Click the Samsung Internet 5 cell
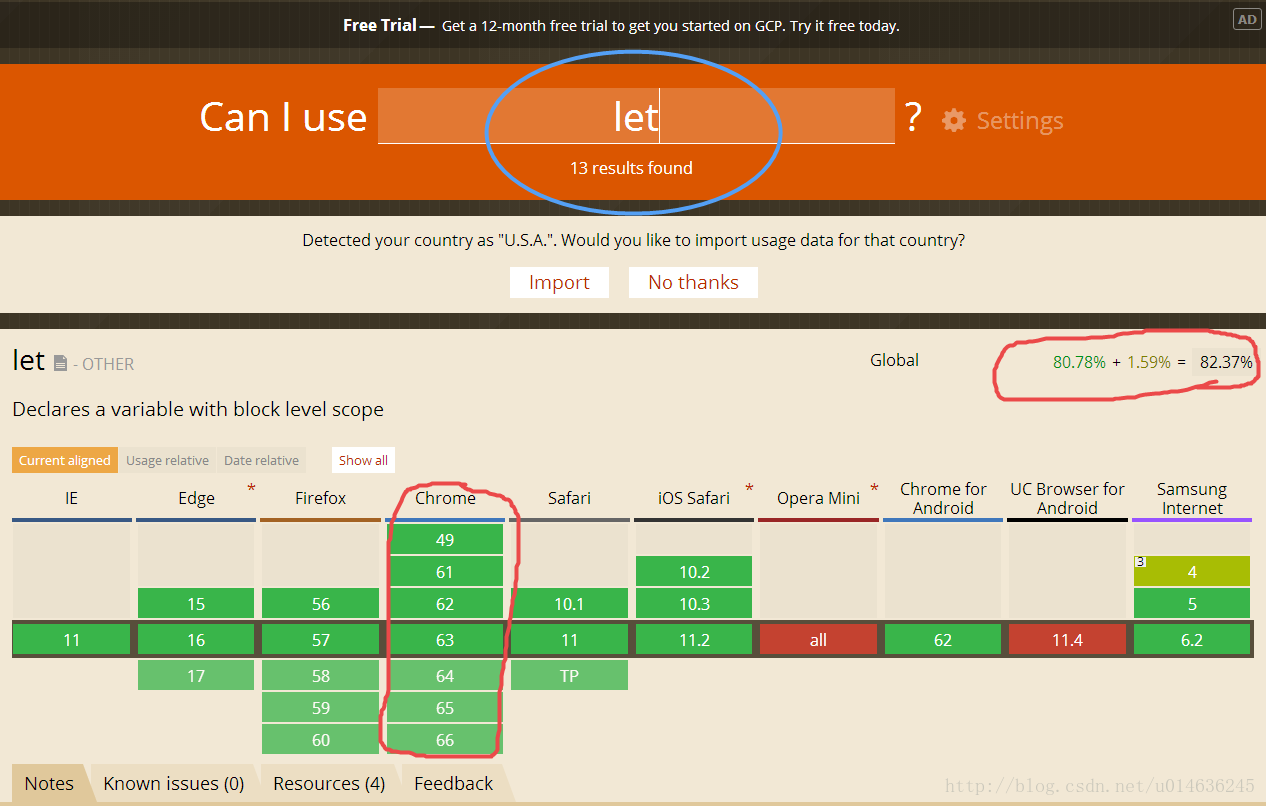The height and width of the screenshot is (806, 1266). (x=1192, y=604)
